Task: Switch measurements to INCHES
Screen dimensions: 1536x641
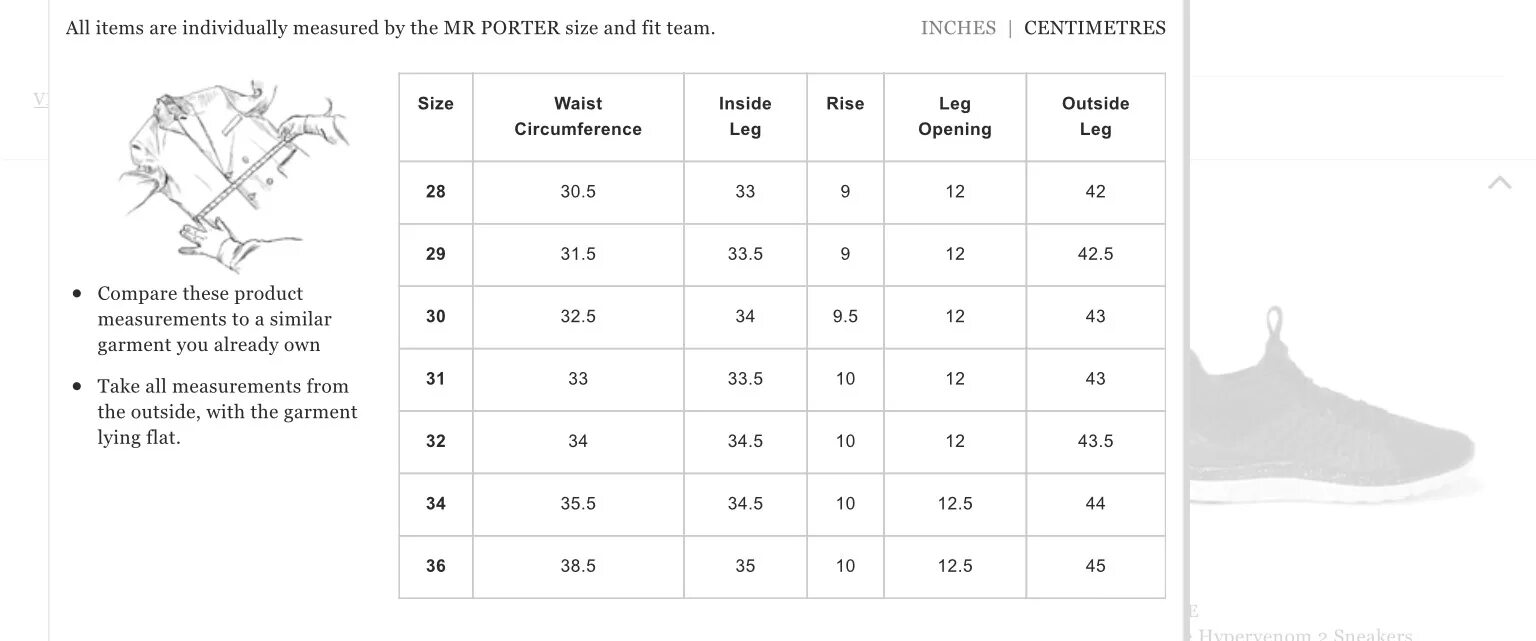Action: (x=958, y=28)
